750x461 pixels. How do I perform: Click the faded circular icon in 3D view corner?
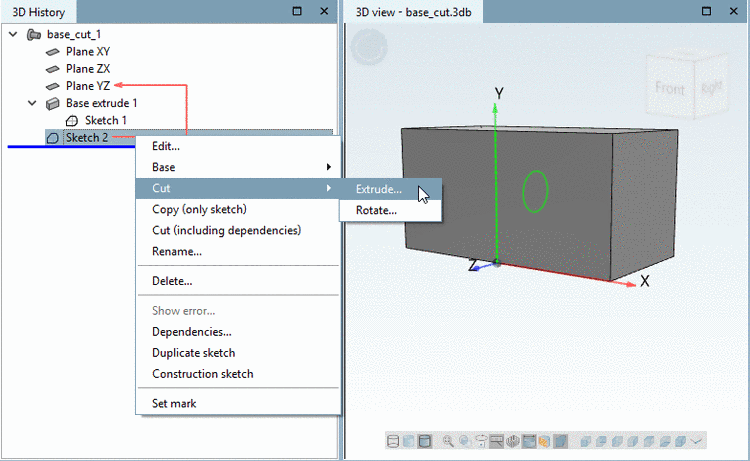click(x=369, y=47)
